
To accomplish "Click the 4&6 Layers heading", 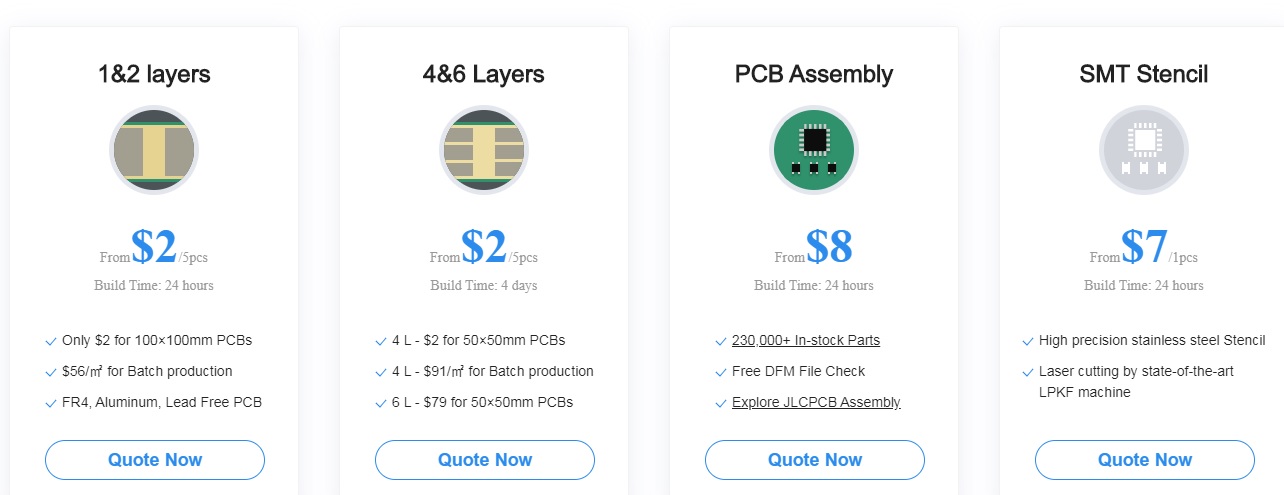I will (484, 74).
